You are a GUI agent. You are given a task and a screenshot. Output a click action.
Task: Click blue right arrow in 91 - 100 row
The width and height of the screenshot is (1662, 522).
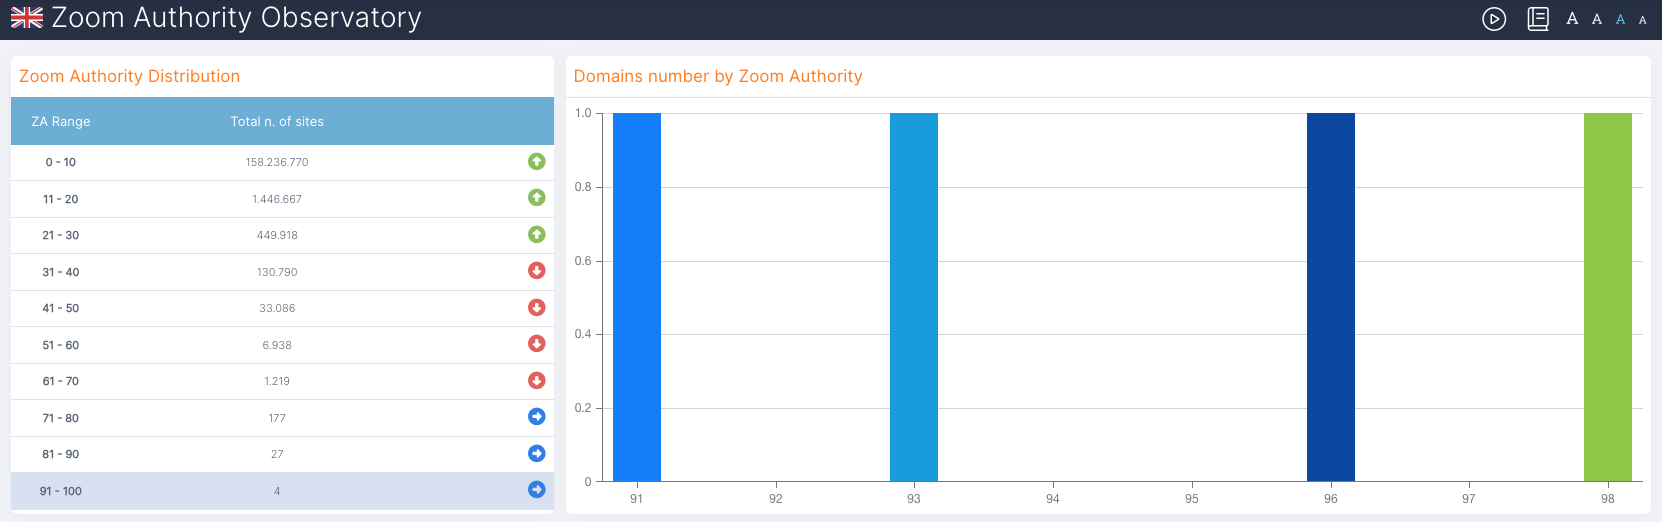[537, 490]
